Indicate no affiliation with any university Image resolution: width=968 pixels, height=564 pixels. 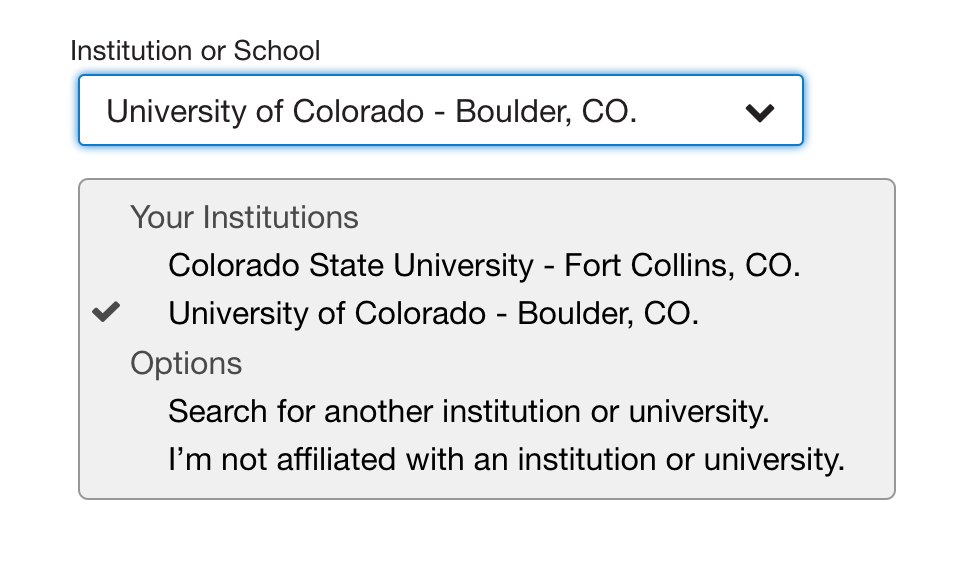506,460
